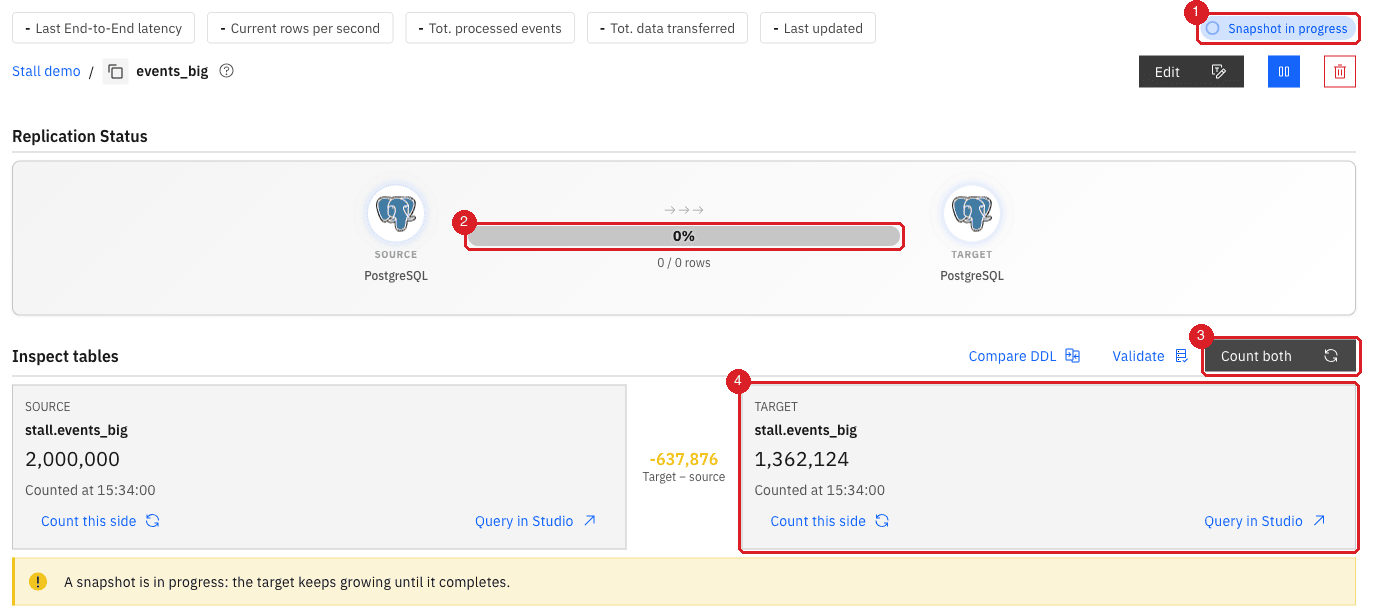Click the target PostgreSQL elephant icon
This screenshot has height=610, width=1380.
tap(972, 213)
